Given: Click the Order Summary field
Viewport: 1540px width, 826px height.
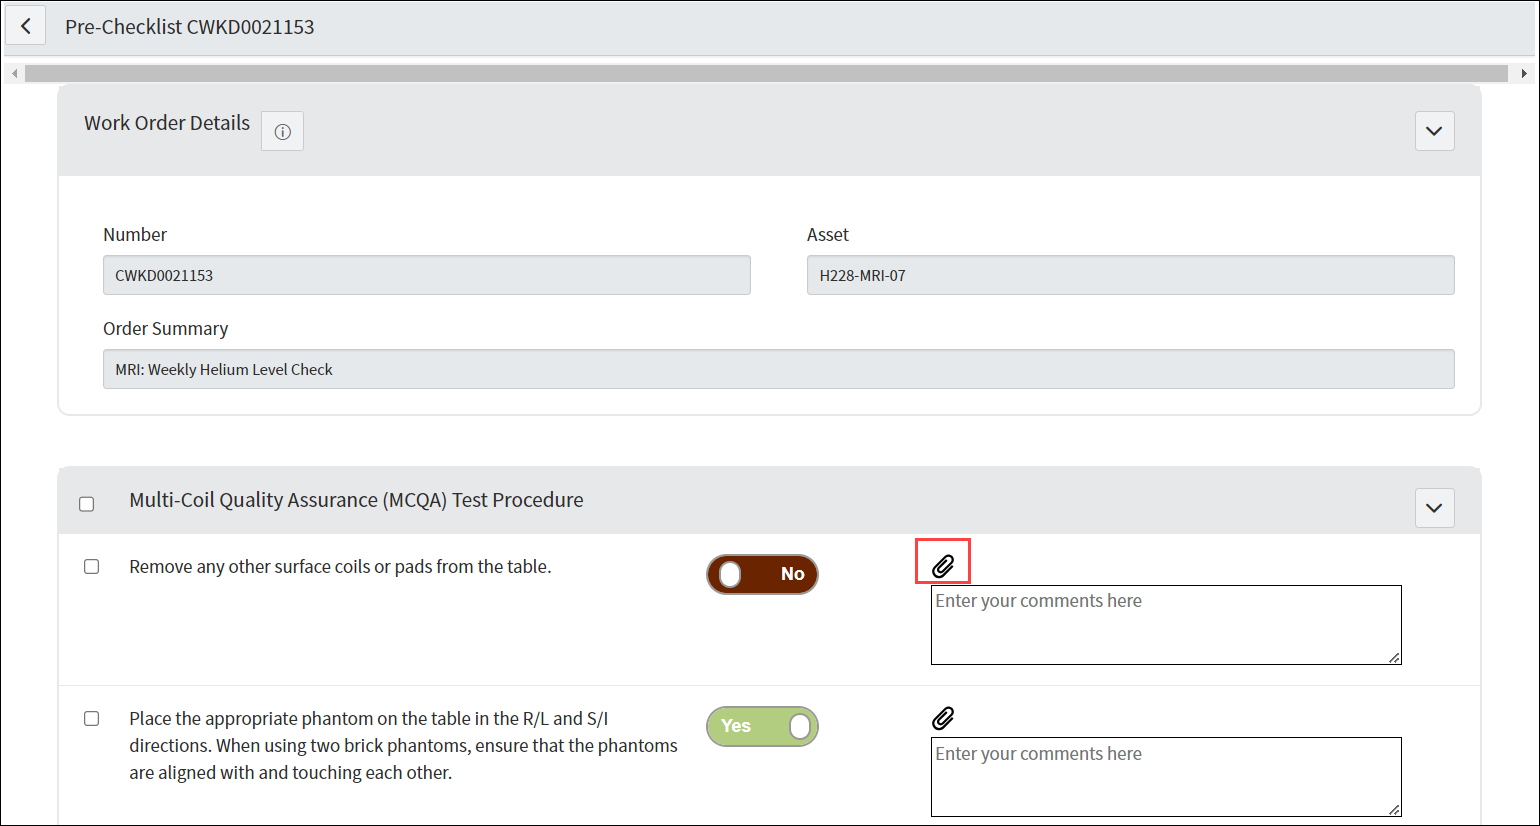Looking at the screenshot, I should click(778, 369).
